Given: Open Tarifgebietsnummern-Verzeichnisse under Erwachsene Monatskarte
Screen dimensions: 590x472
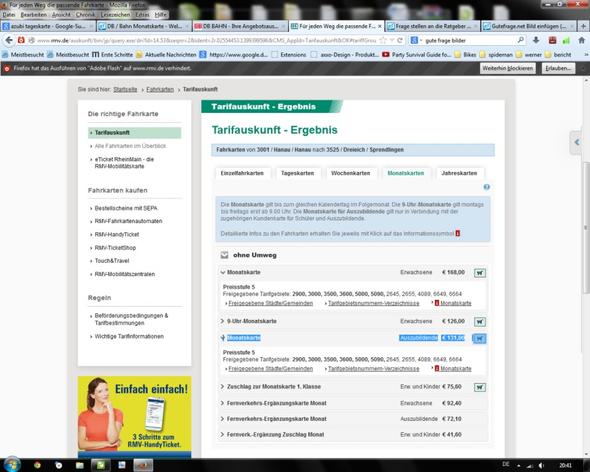Looking at the screenshot, I should tap(374, 303).
